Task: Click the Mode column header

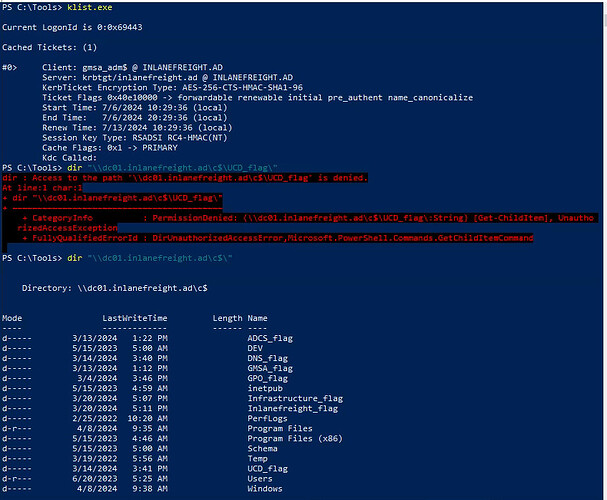Action: 12,318
